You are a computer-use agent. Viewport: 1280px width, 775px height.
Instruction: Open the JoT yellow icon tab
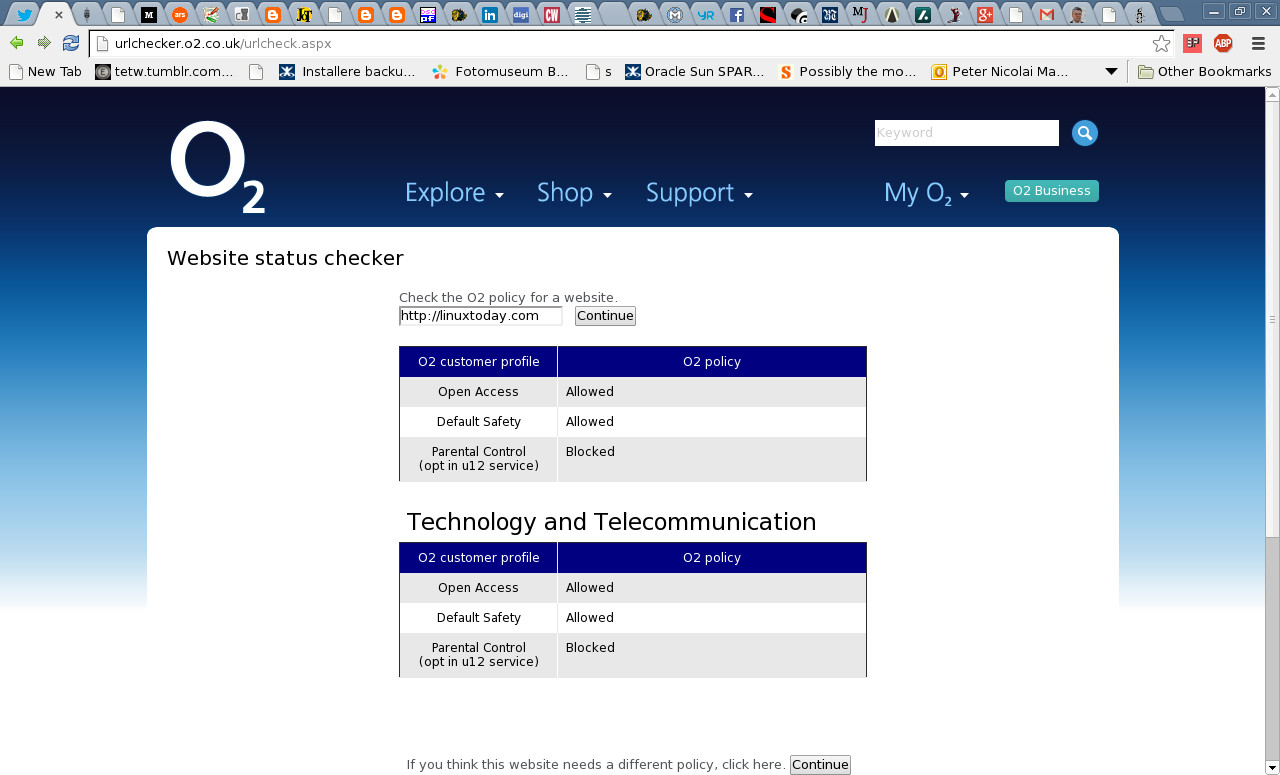coord(304,15)
